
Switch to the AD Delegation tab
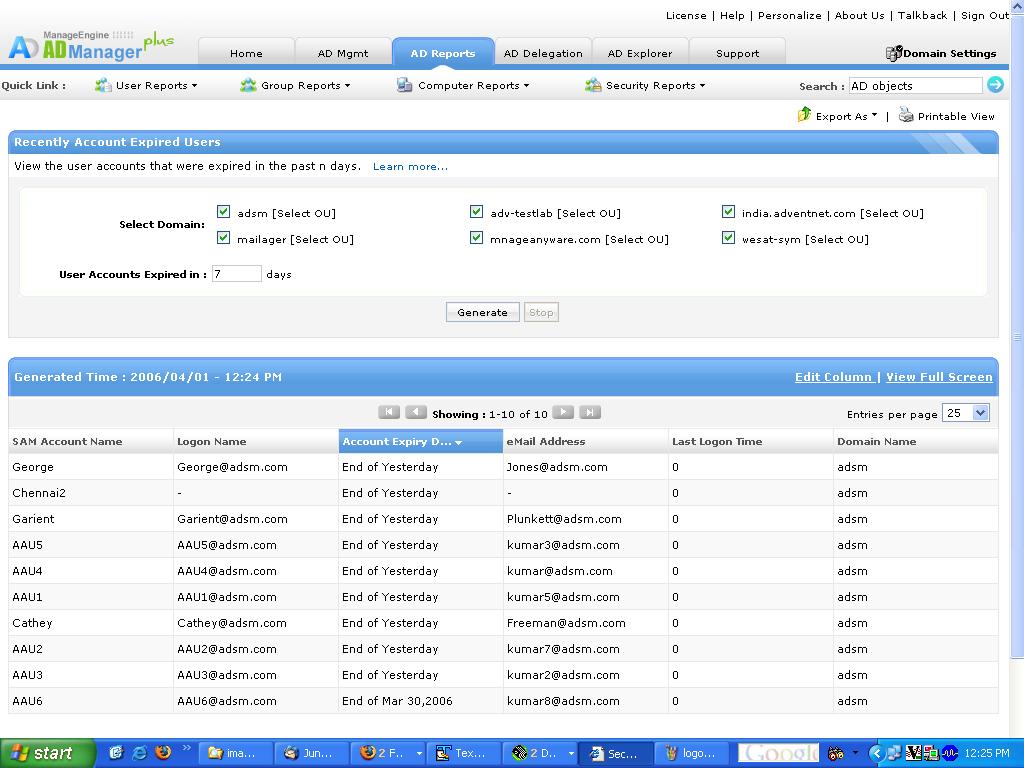click(543, 53)
